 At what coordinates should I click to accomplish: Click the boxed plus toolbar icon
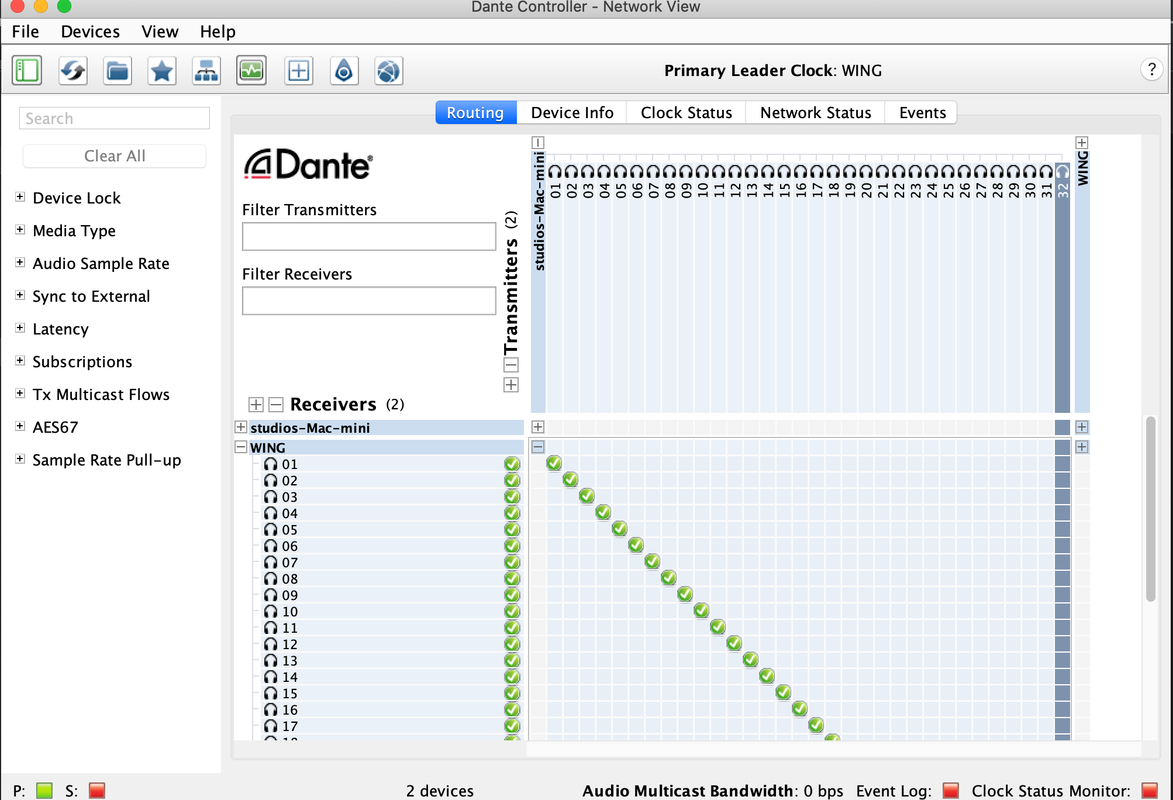pos(298,71)
